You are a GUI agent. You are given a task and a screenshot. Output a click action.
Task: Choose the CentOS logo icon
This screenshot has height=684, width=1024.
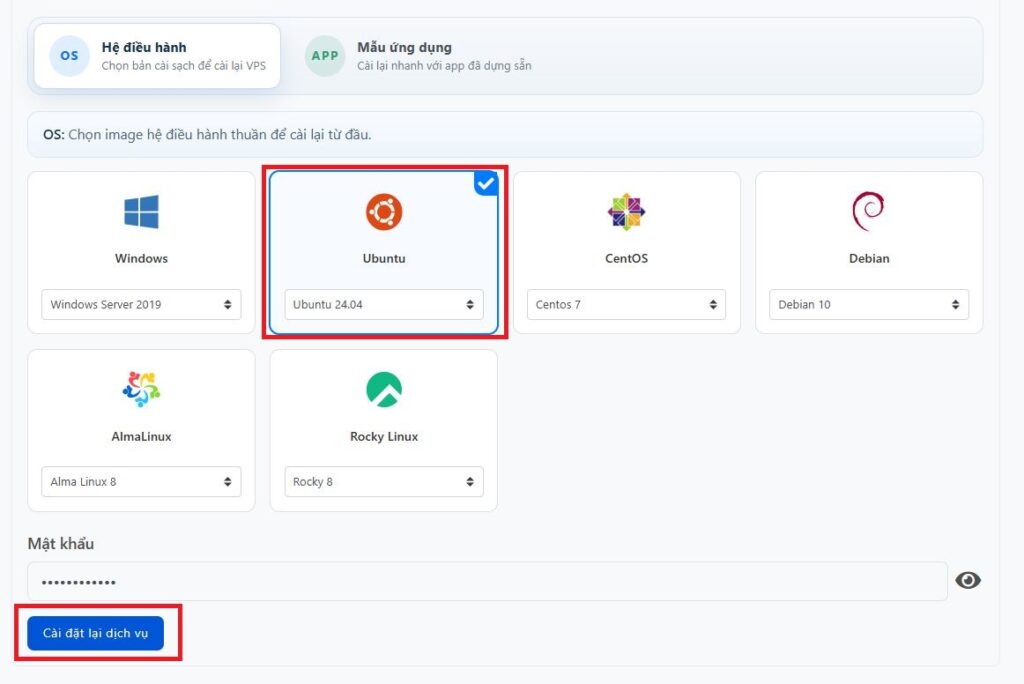pyautogui.click(x=626, y=212)
